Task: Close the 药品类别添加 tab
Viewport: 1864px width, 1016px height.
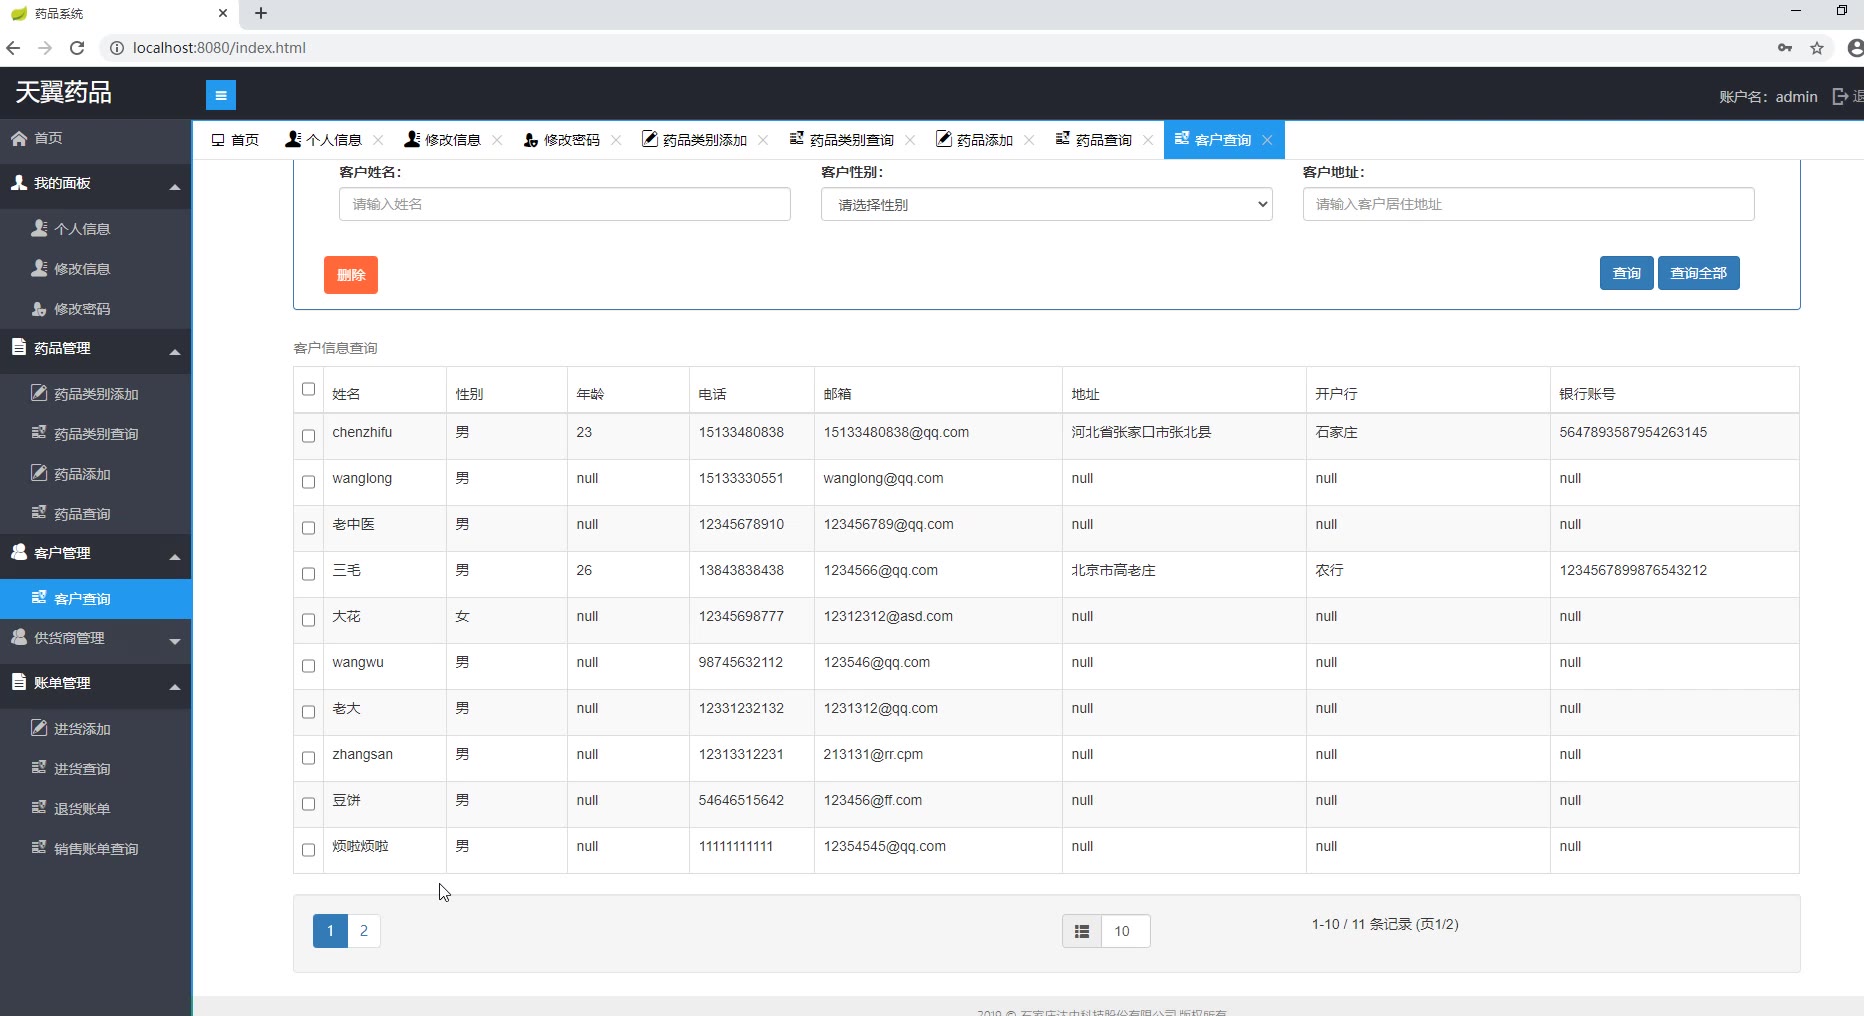Action: (x=763, y=140)
